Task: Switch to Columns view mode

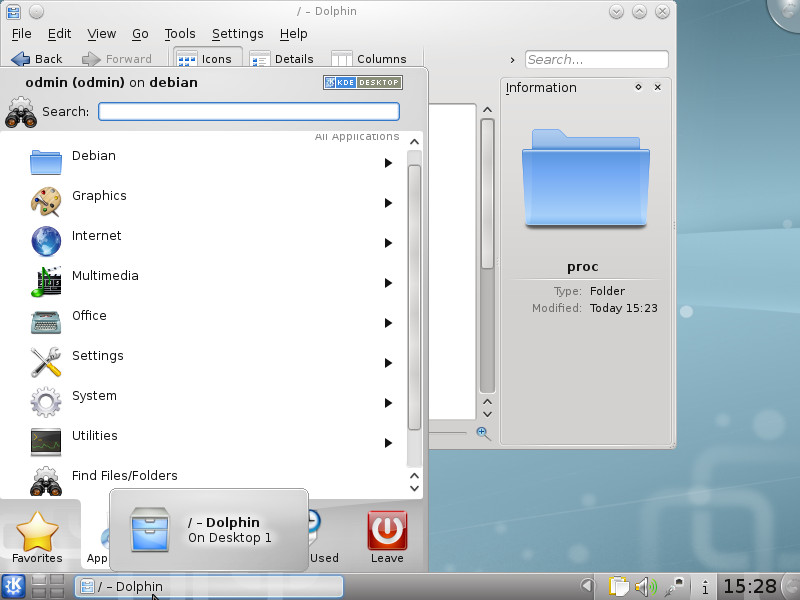Action: coord(369,59)
